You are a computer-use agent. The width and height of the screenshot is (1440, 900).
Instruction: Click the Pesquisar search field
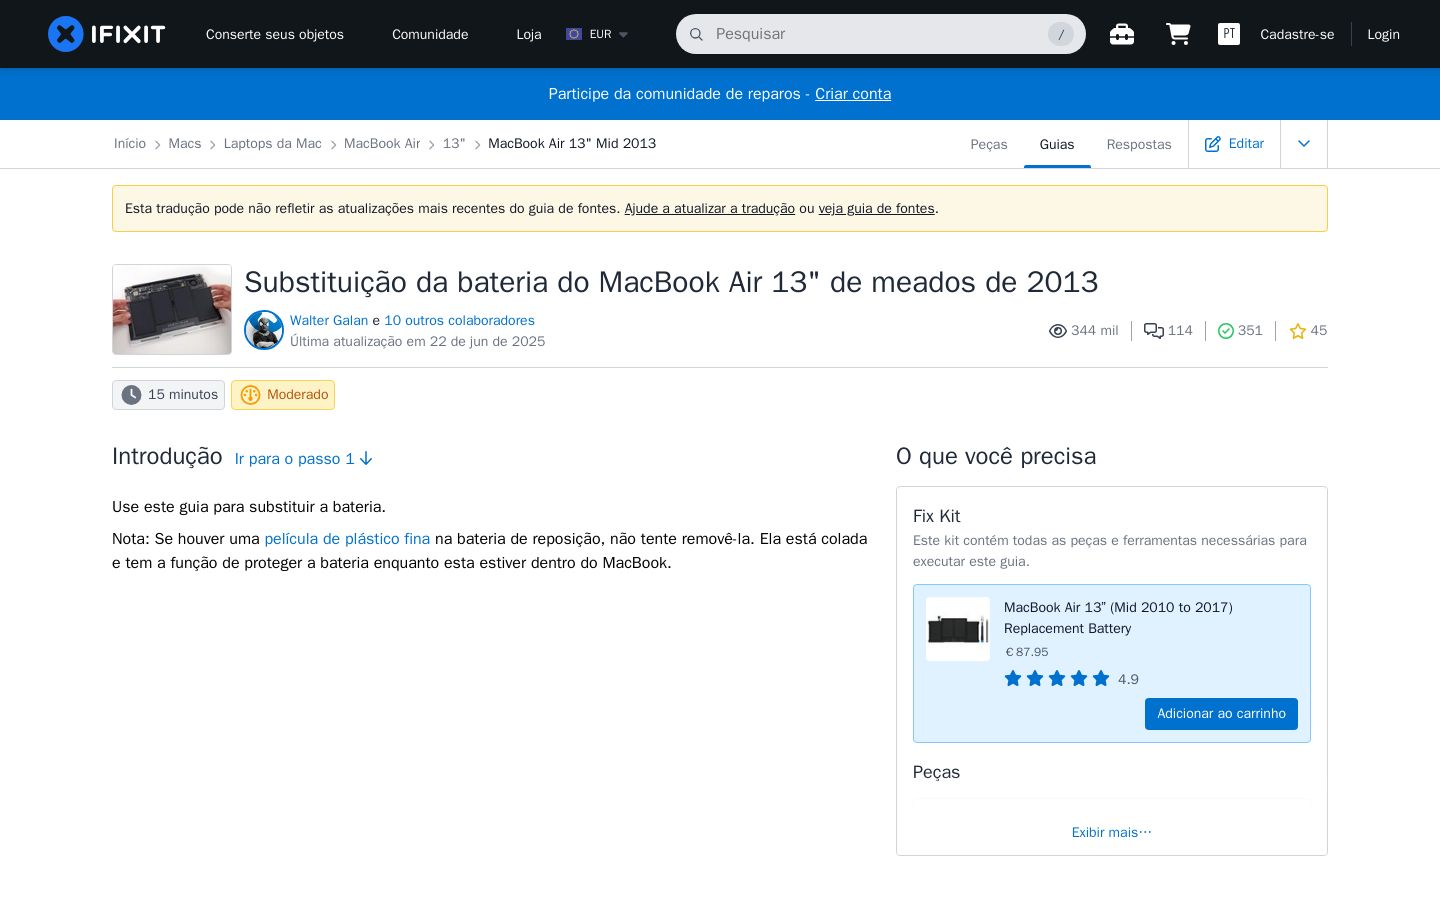880,34
